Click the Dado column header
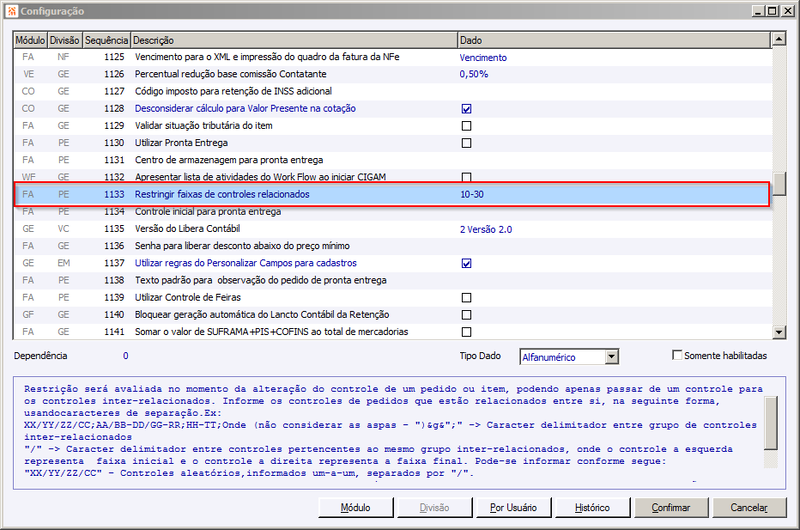This screenshot has height=530, width=800. tap(614, 40)
